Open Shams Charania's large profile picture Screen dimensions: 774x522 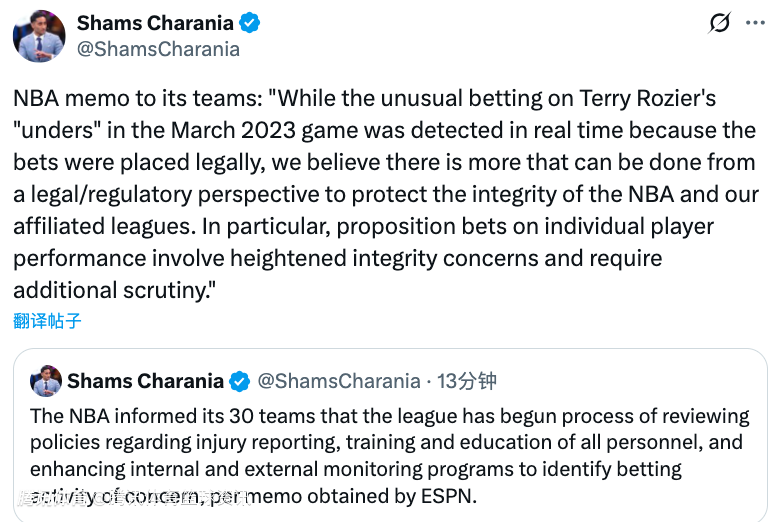click(x=39, y=36)
